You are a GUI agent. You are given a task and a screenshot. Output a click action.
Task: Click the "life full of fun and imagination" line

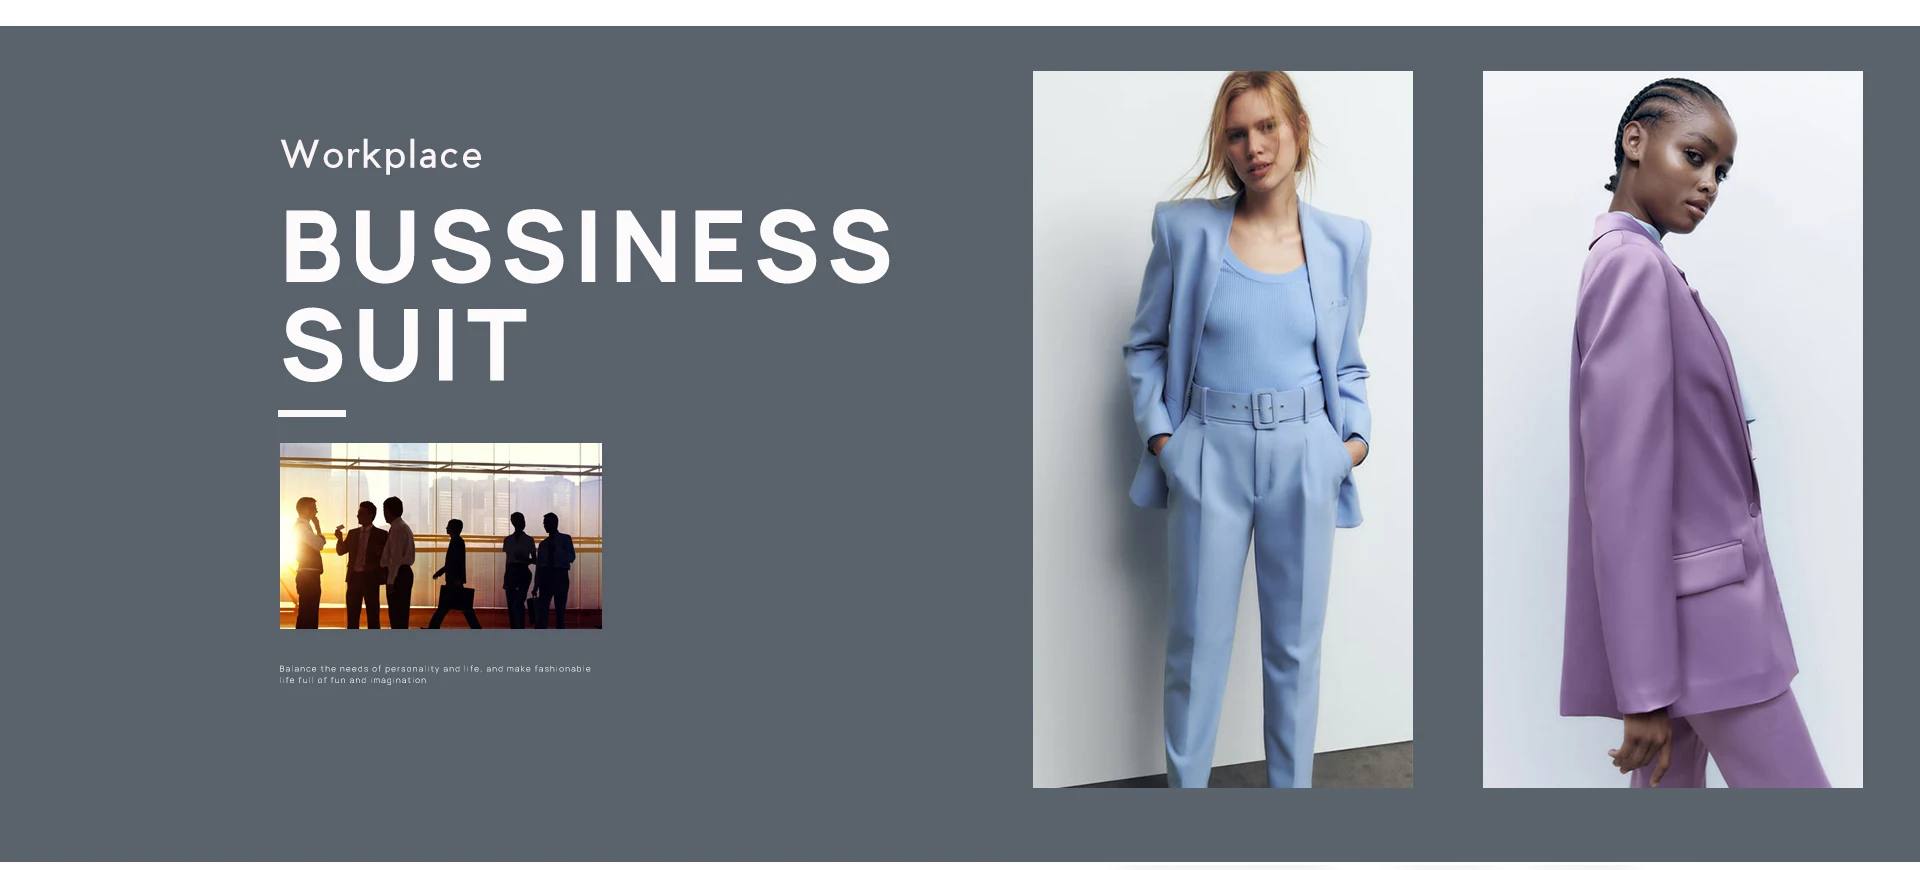(353, 680)
